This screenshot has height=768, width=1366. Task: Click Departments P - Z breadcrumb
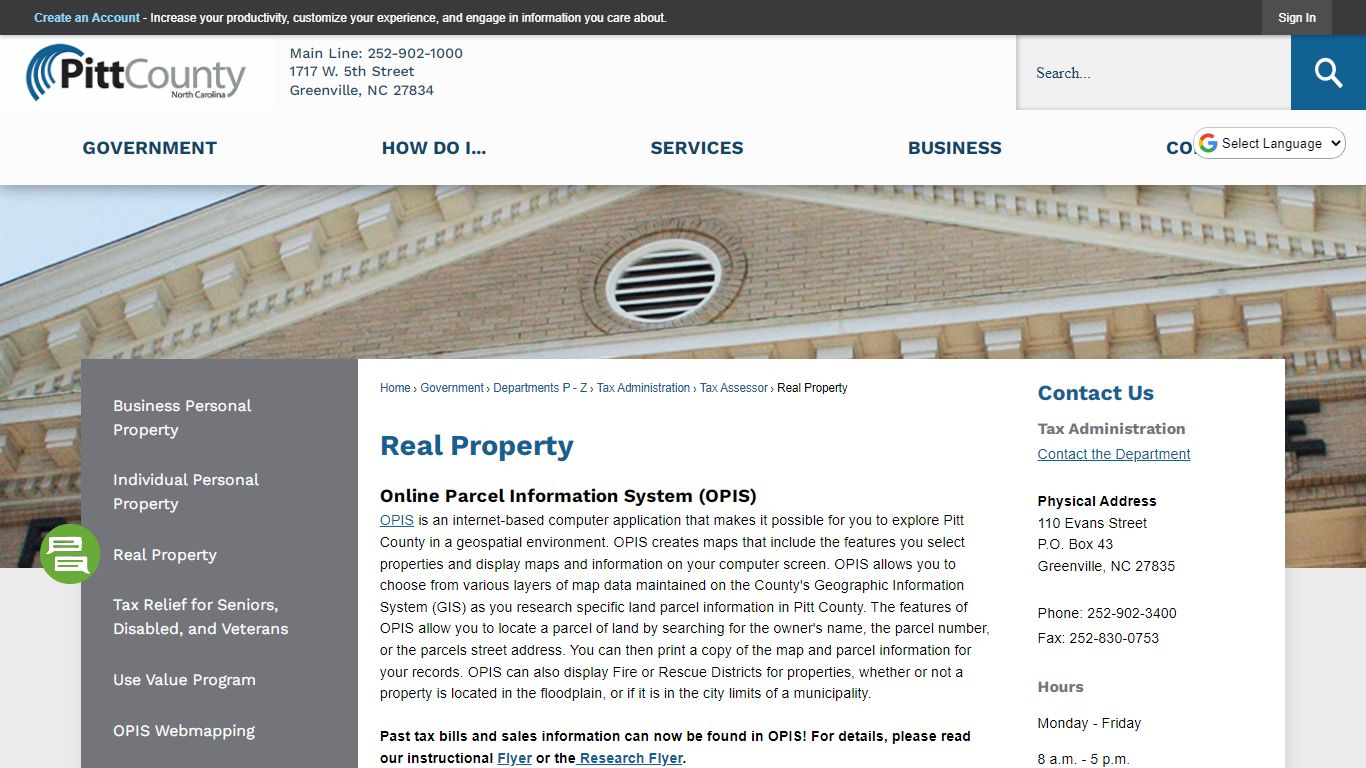coord(540,388)
